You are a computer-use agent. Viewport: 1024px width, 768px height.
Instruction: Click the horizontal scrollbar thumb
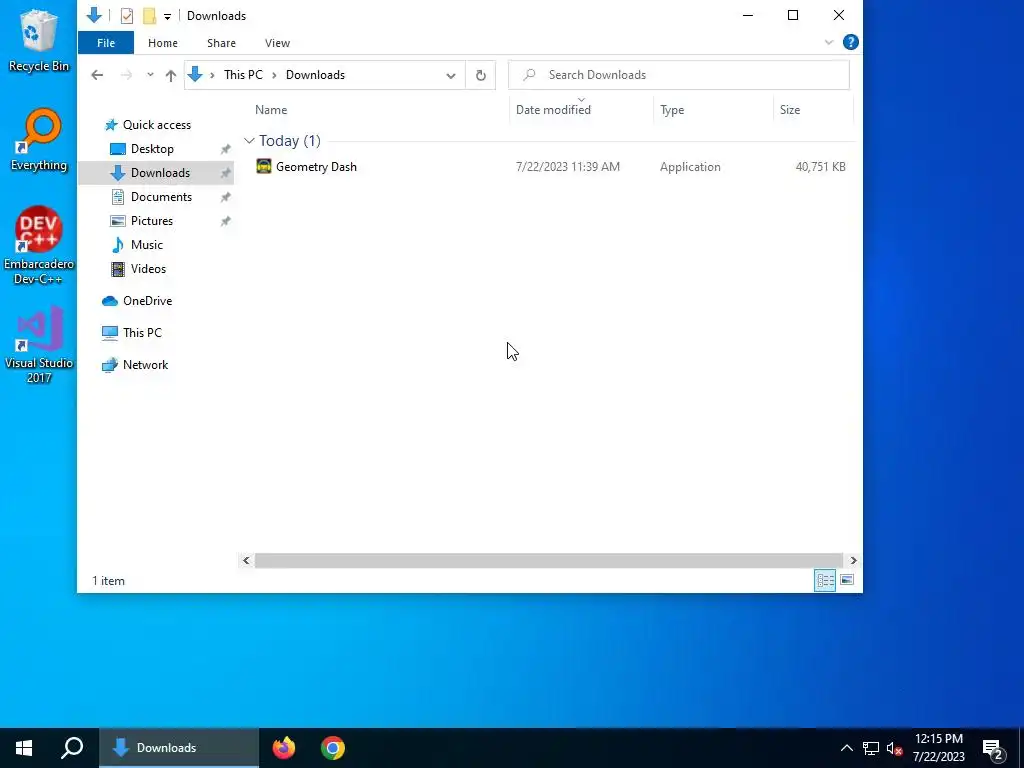click(x=549, y=560)
